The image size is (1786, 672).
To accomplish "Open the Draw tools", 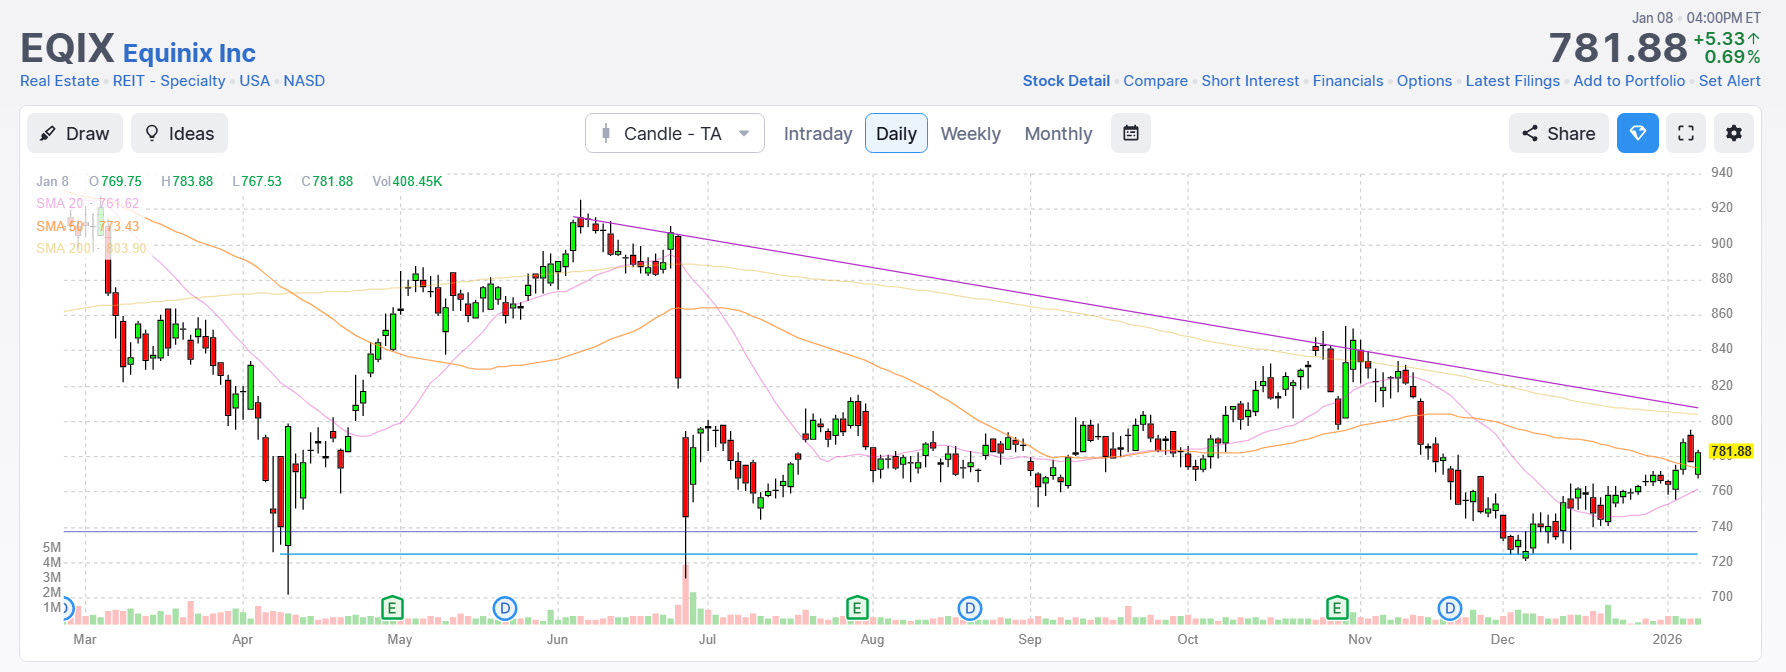I will pyautogui.click(x=75, y=133).
